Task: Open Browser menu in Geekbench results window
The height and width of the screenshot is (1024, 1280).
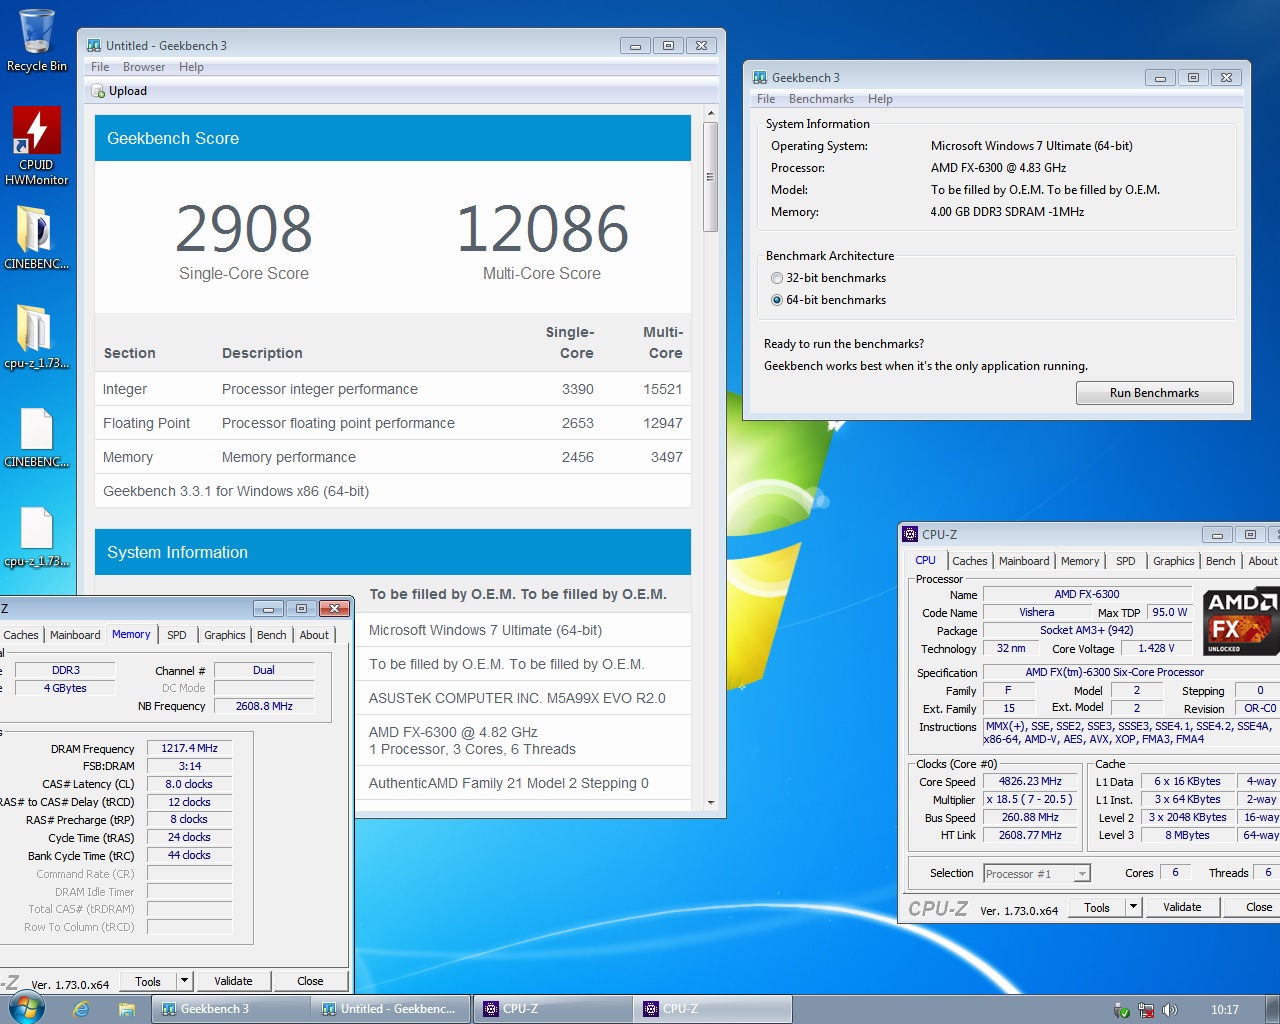Action: 144,67
